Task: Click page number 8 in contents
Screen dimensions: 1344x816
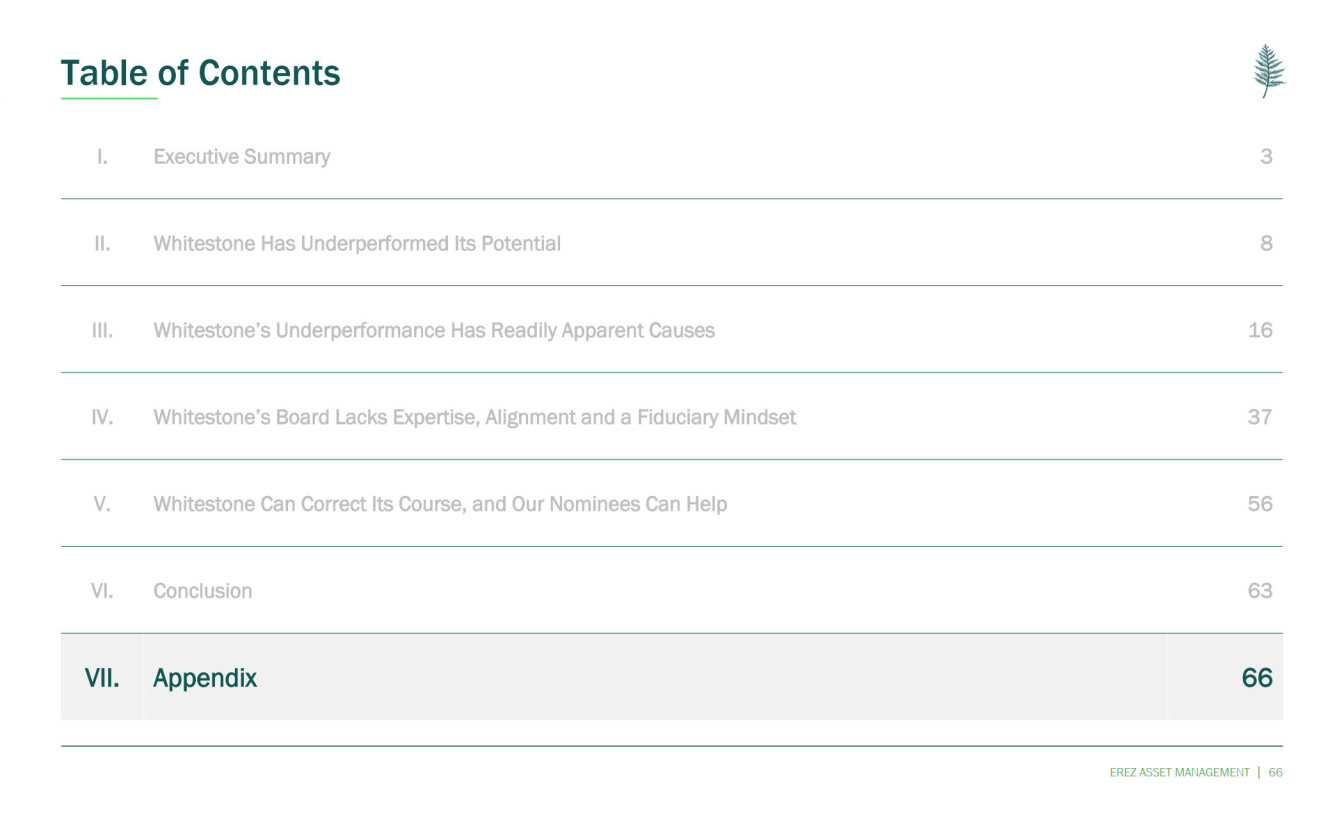Action: [1266, 244]
